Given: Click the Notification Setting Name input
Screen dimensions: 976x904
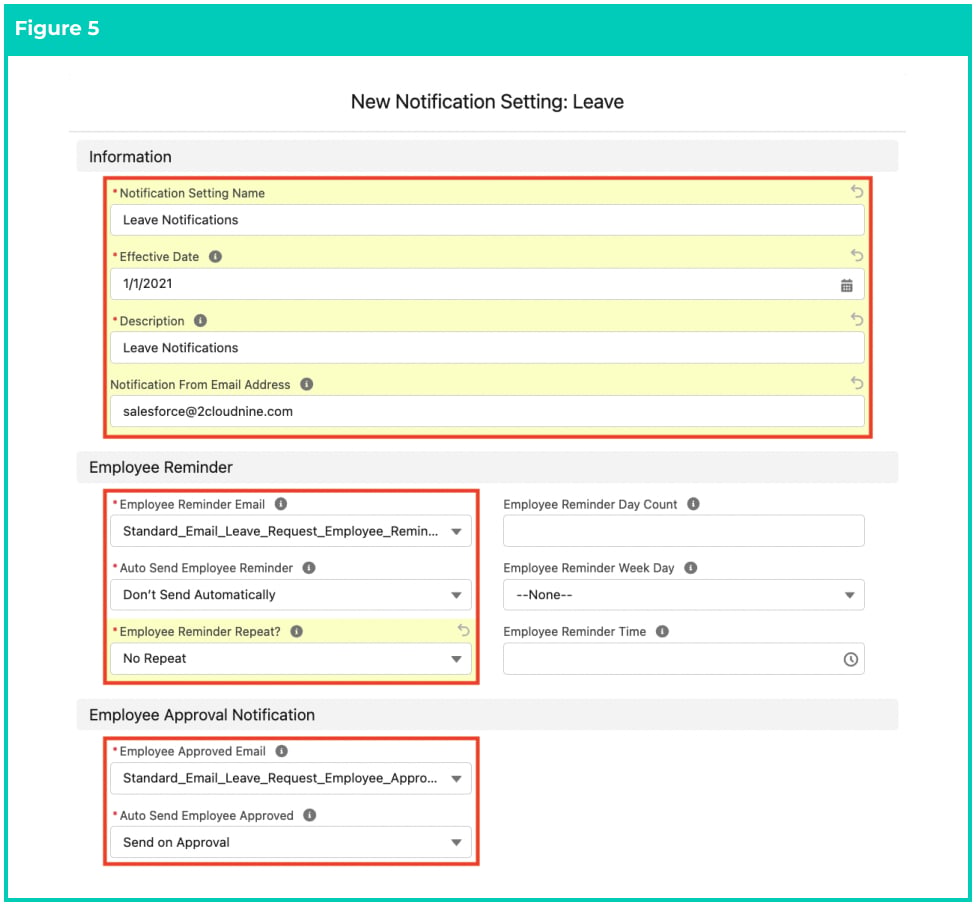Looking at the screenshot, I should [487, 220].
